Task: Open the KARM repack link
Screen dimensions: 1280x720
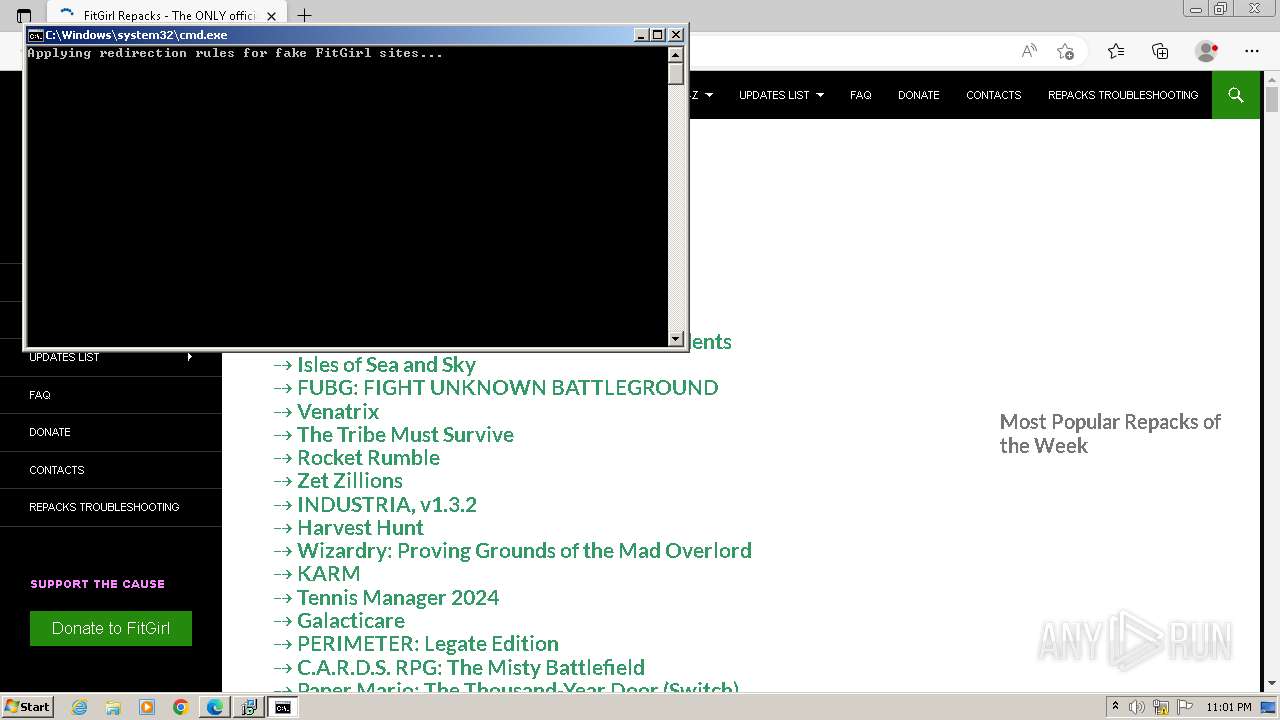Action: pyautogui.click(x=328, y=574)
